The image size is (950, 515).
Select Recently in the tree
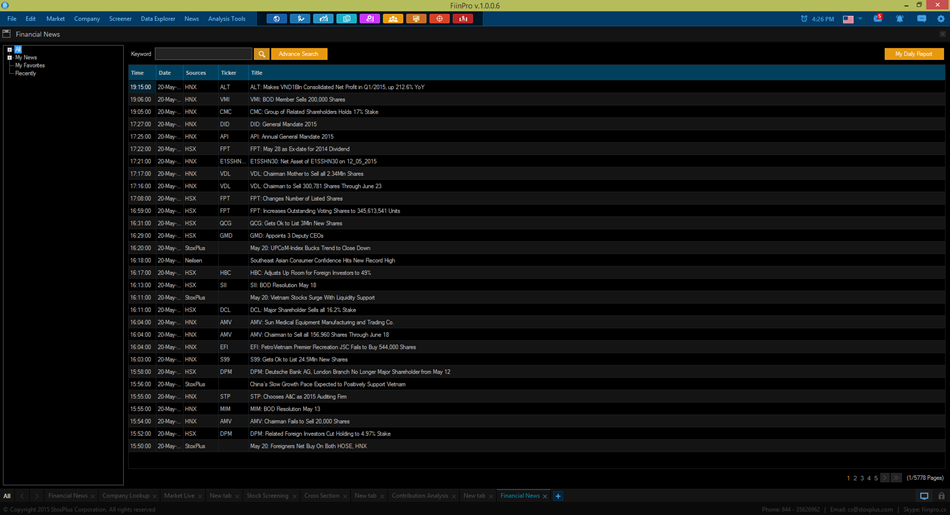25,73
